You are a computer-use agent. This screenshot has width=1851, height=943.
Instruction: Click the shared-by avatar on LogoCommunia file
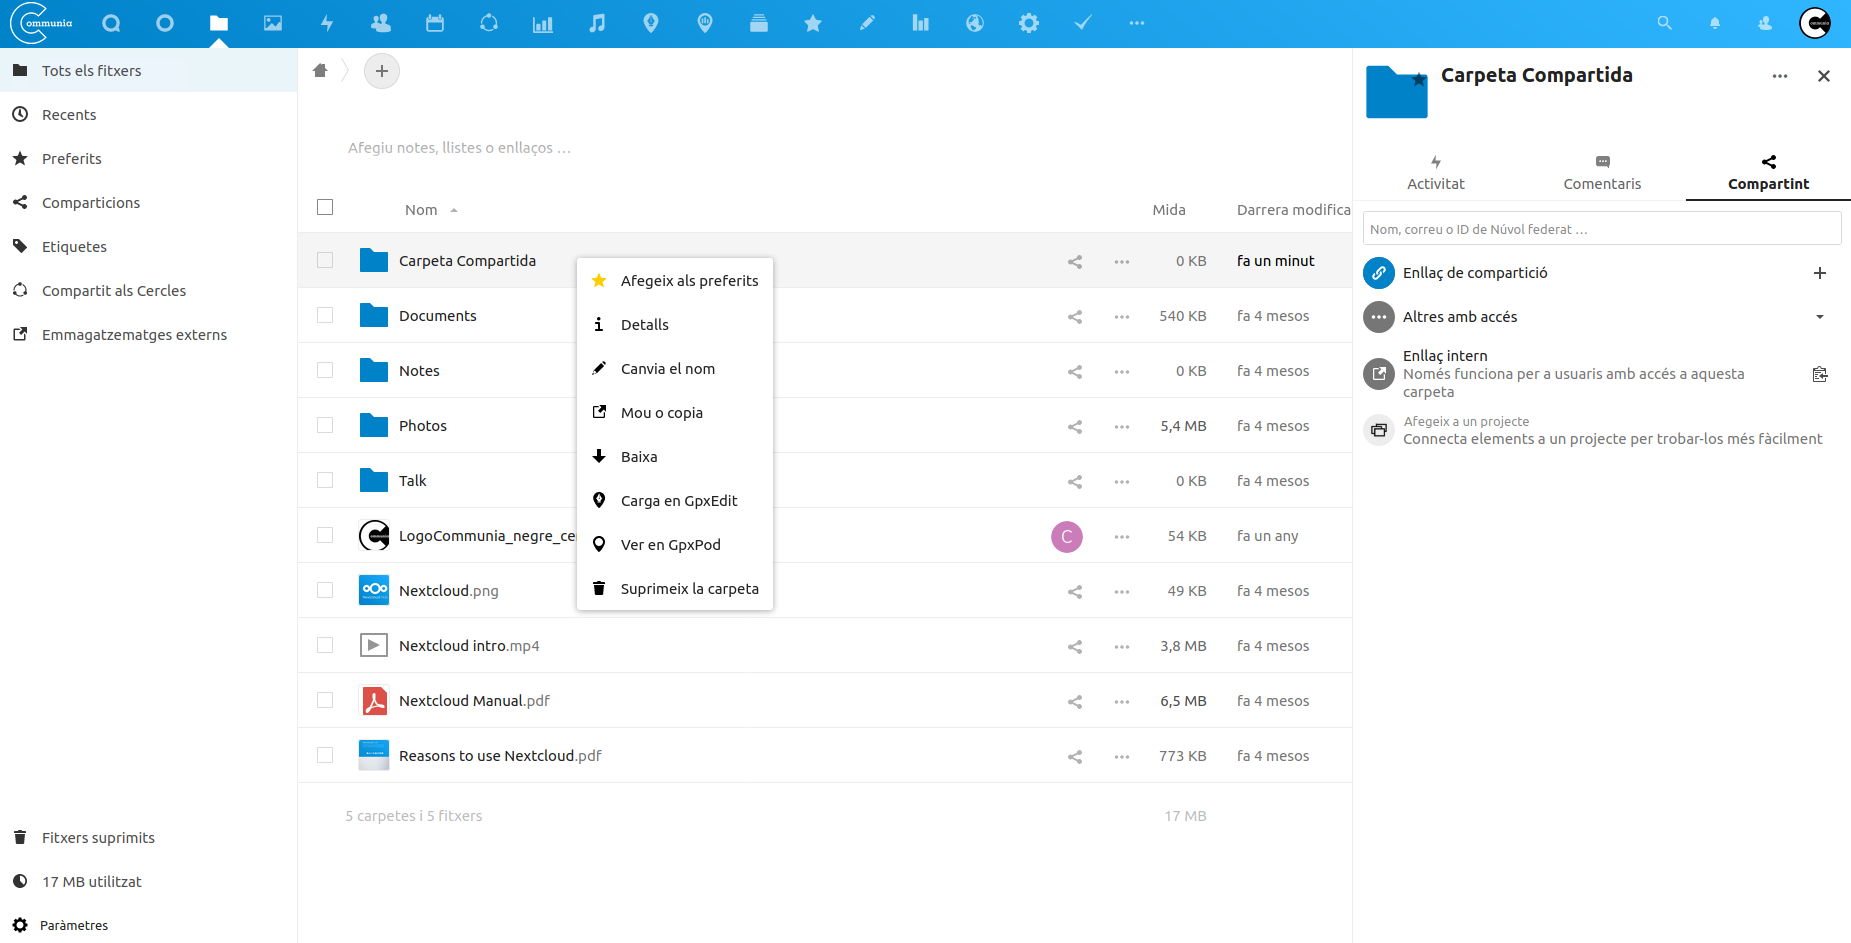[x=1067, y=536]
